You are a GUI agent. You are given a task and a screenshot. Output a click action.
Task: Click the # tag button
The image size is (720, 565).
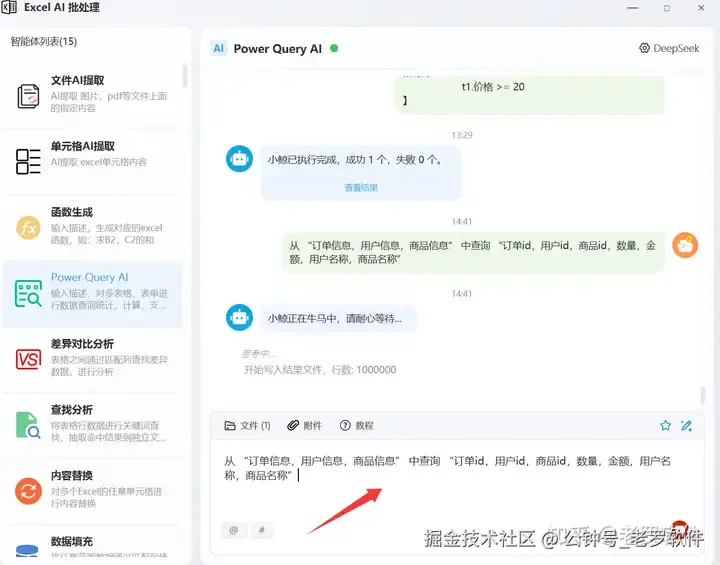[262, 530]
